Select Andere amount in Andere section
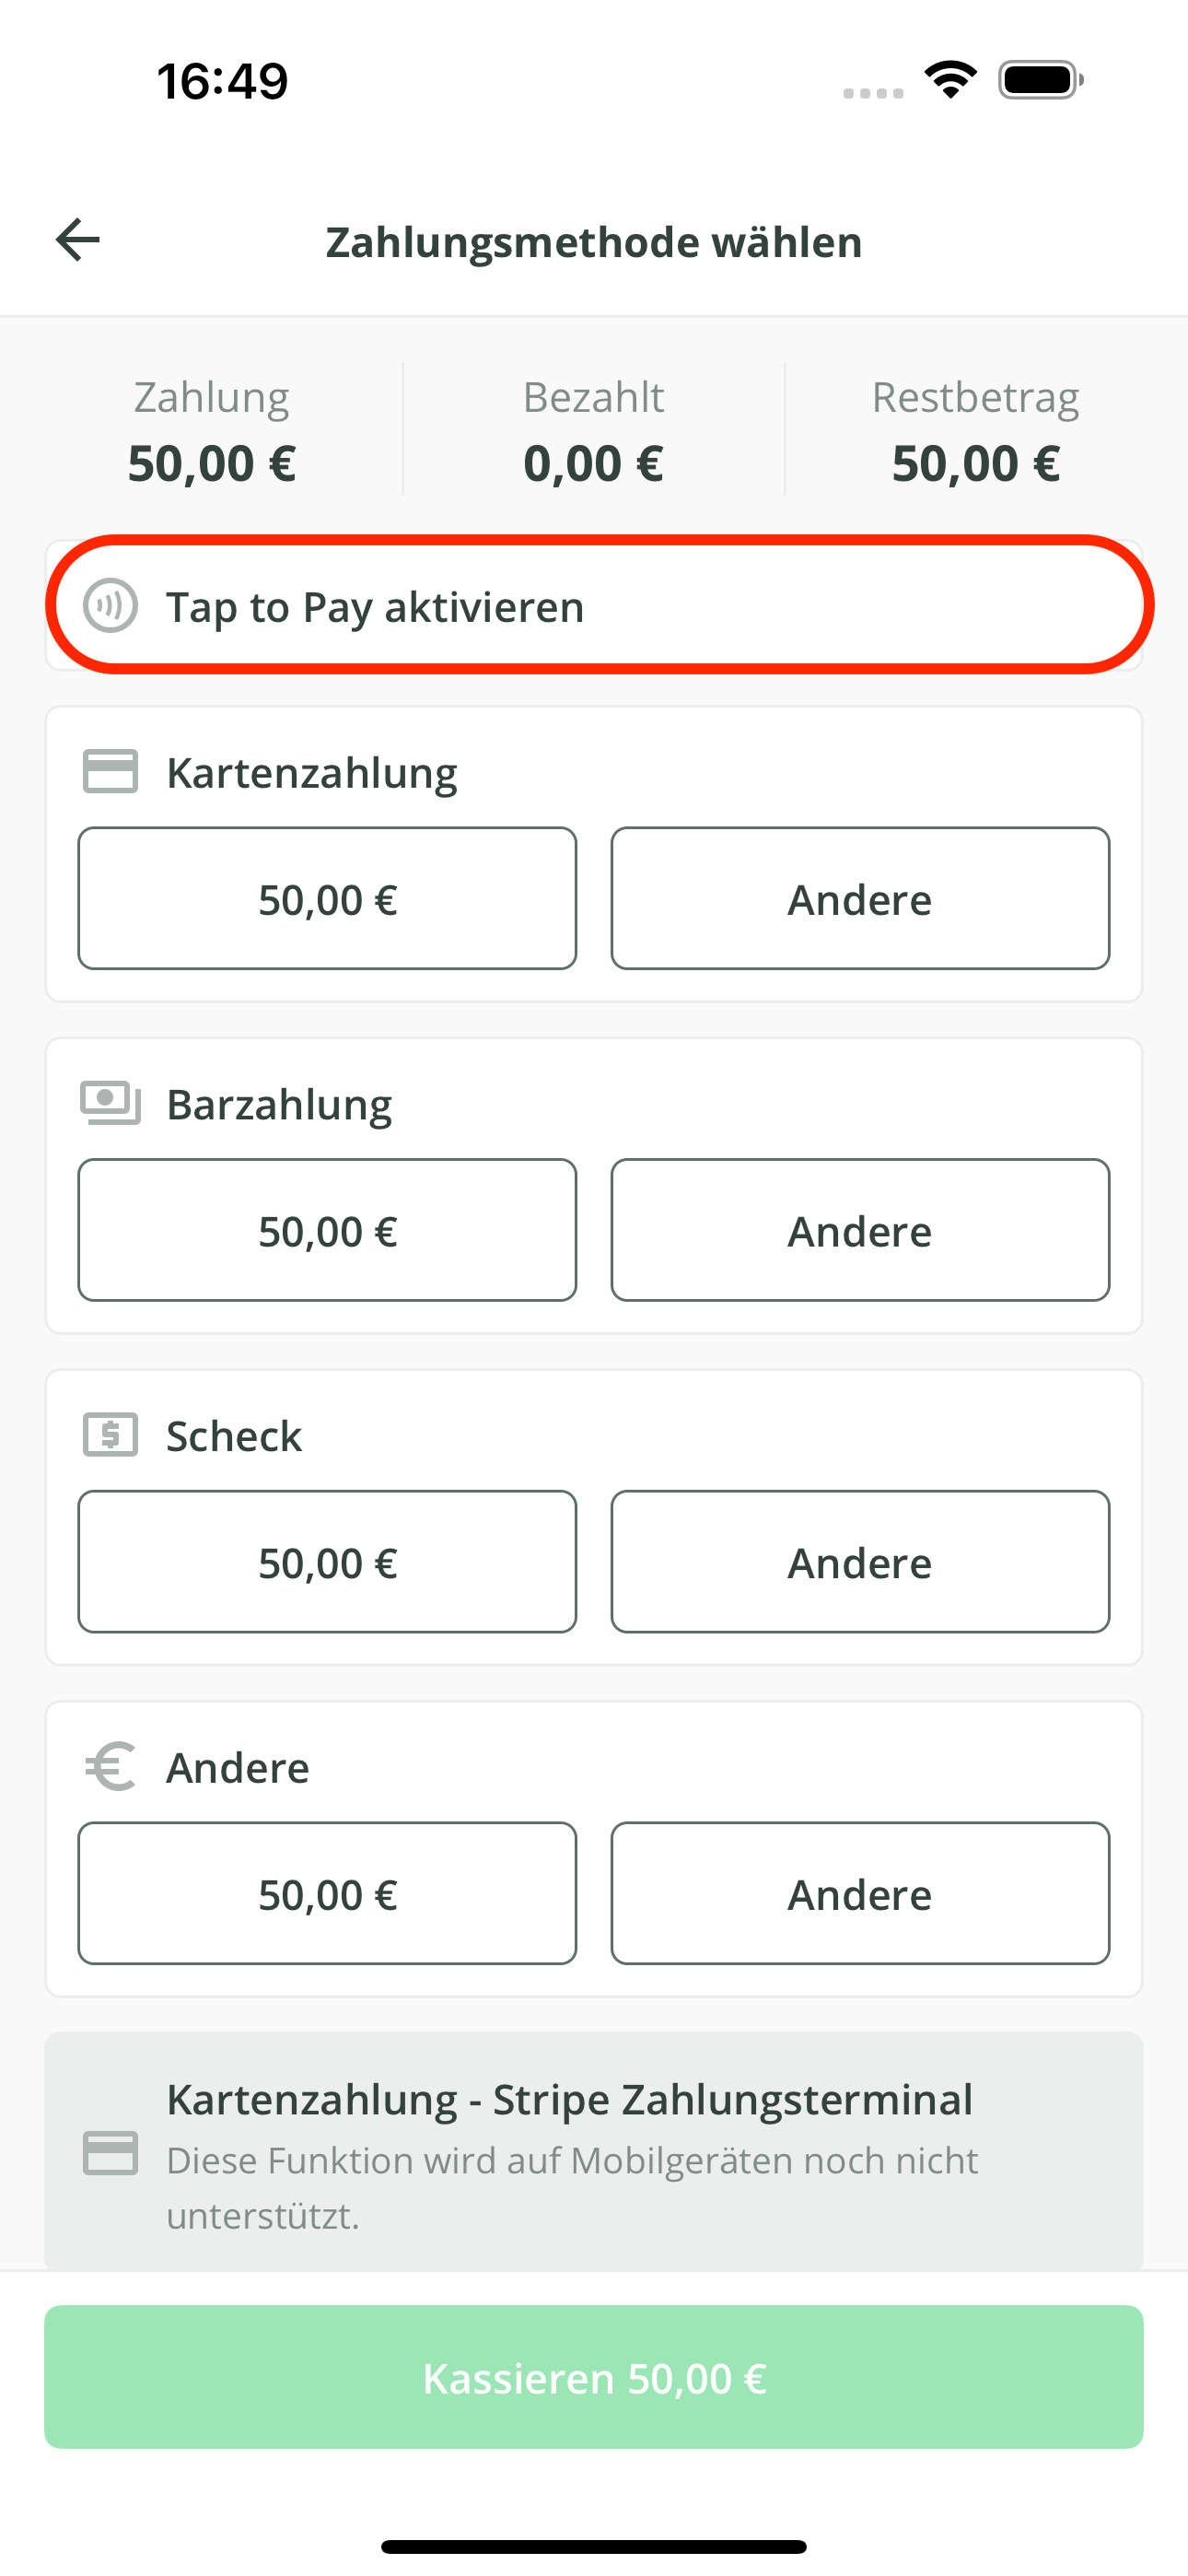Viewport: 1188px width, 2576px height. click(860, 1894)
